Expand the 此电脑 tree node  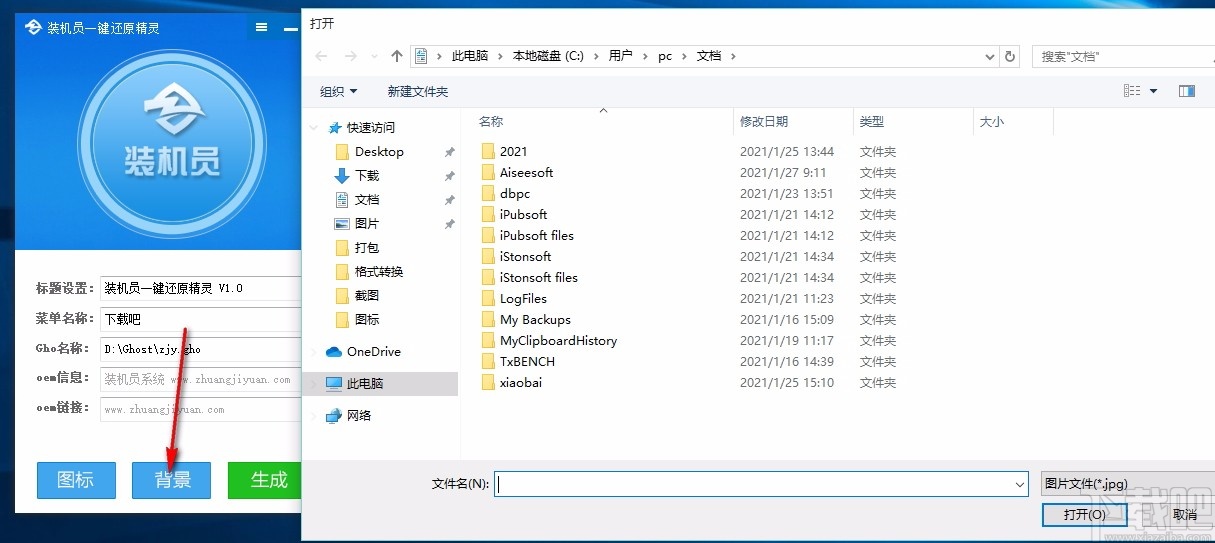(315, 383)
